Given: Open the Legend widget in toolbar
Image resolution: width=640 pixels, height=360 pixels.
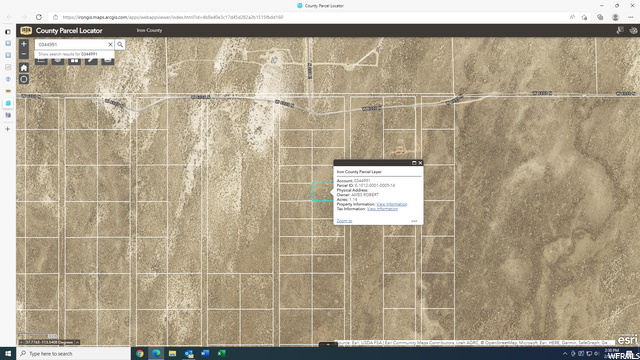Looking at the screenshot, I should pos(41,61).
